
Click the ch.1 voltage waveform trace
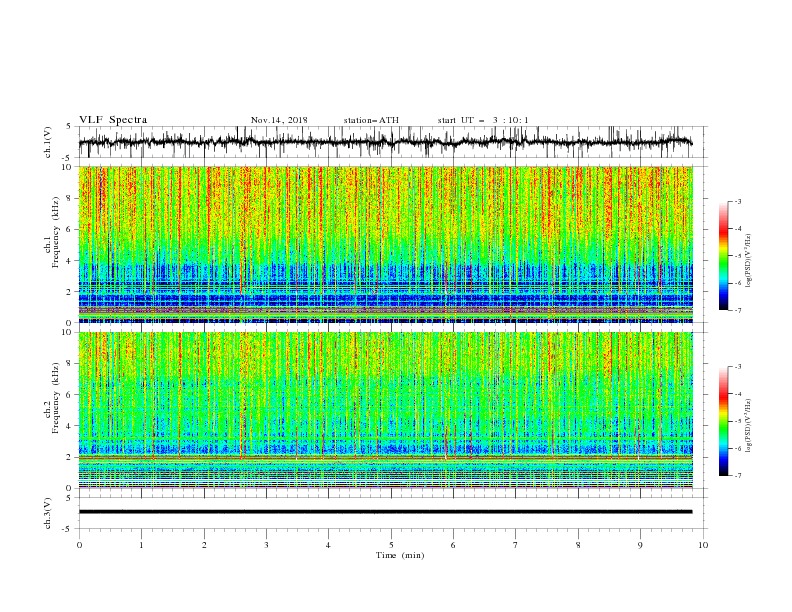[385, 142]
